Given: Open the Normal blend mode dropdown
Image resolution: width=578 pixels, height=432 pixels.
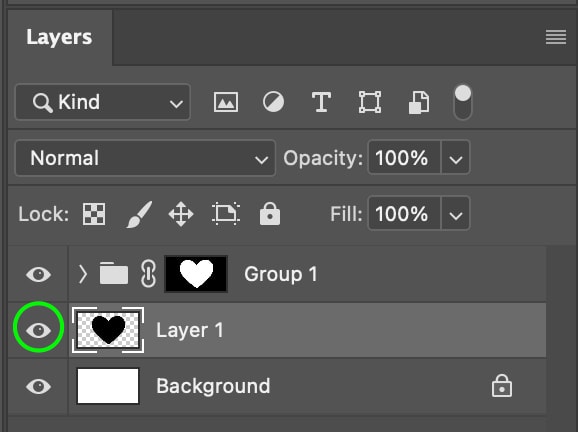Looking at the screenshot, I should coord(145,158).
